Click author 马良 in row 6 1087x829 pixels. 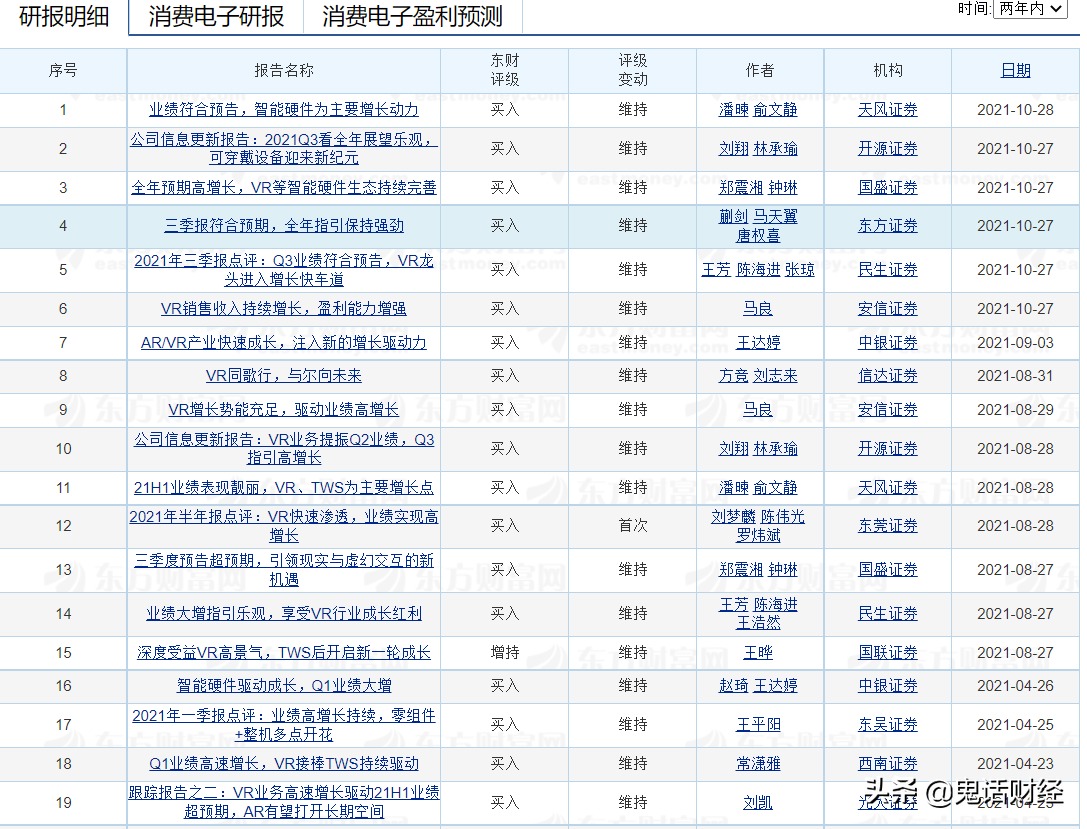758,308
